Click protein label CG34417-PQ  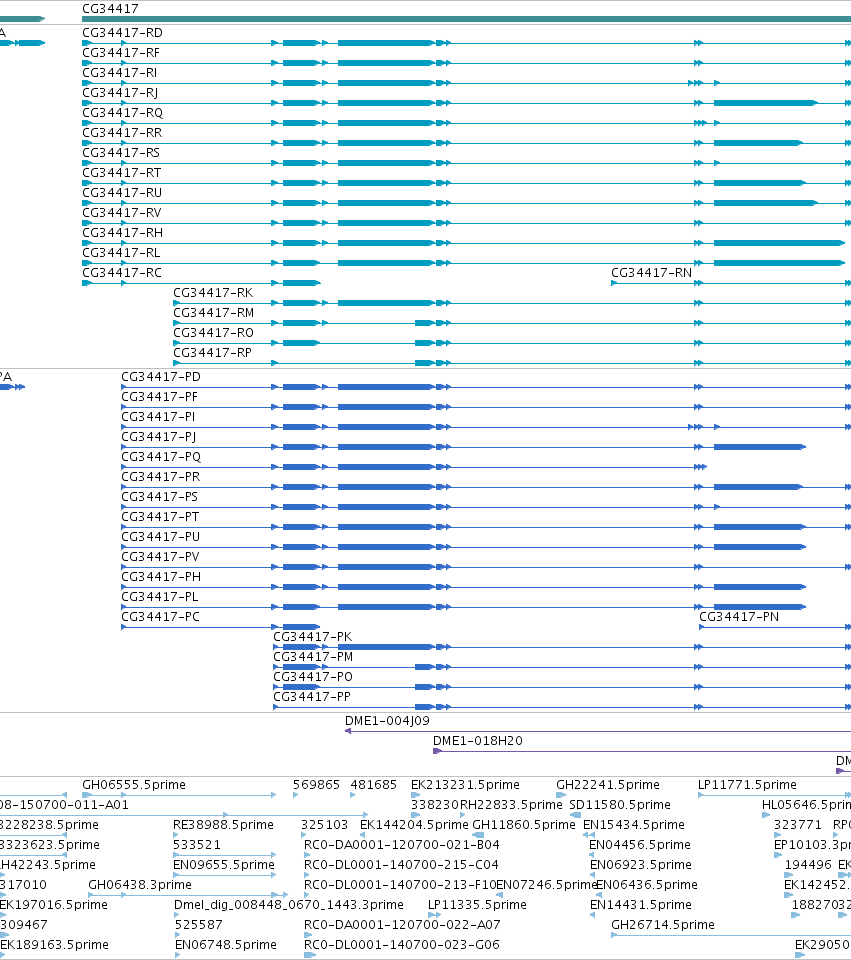[161, 457]
